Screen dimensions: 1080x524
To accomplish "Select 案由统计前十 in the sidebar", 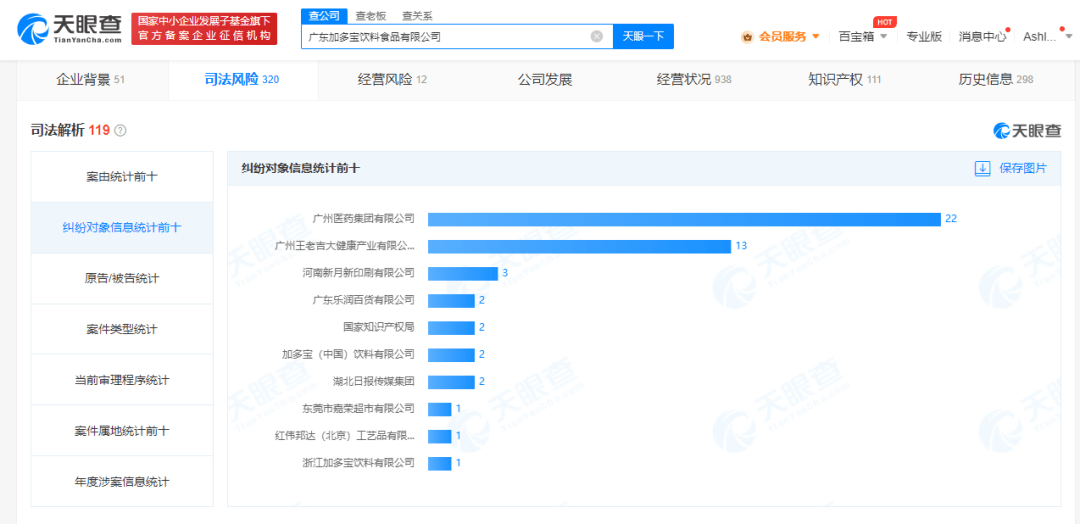I will [x=122, y=177].
